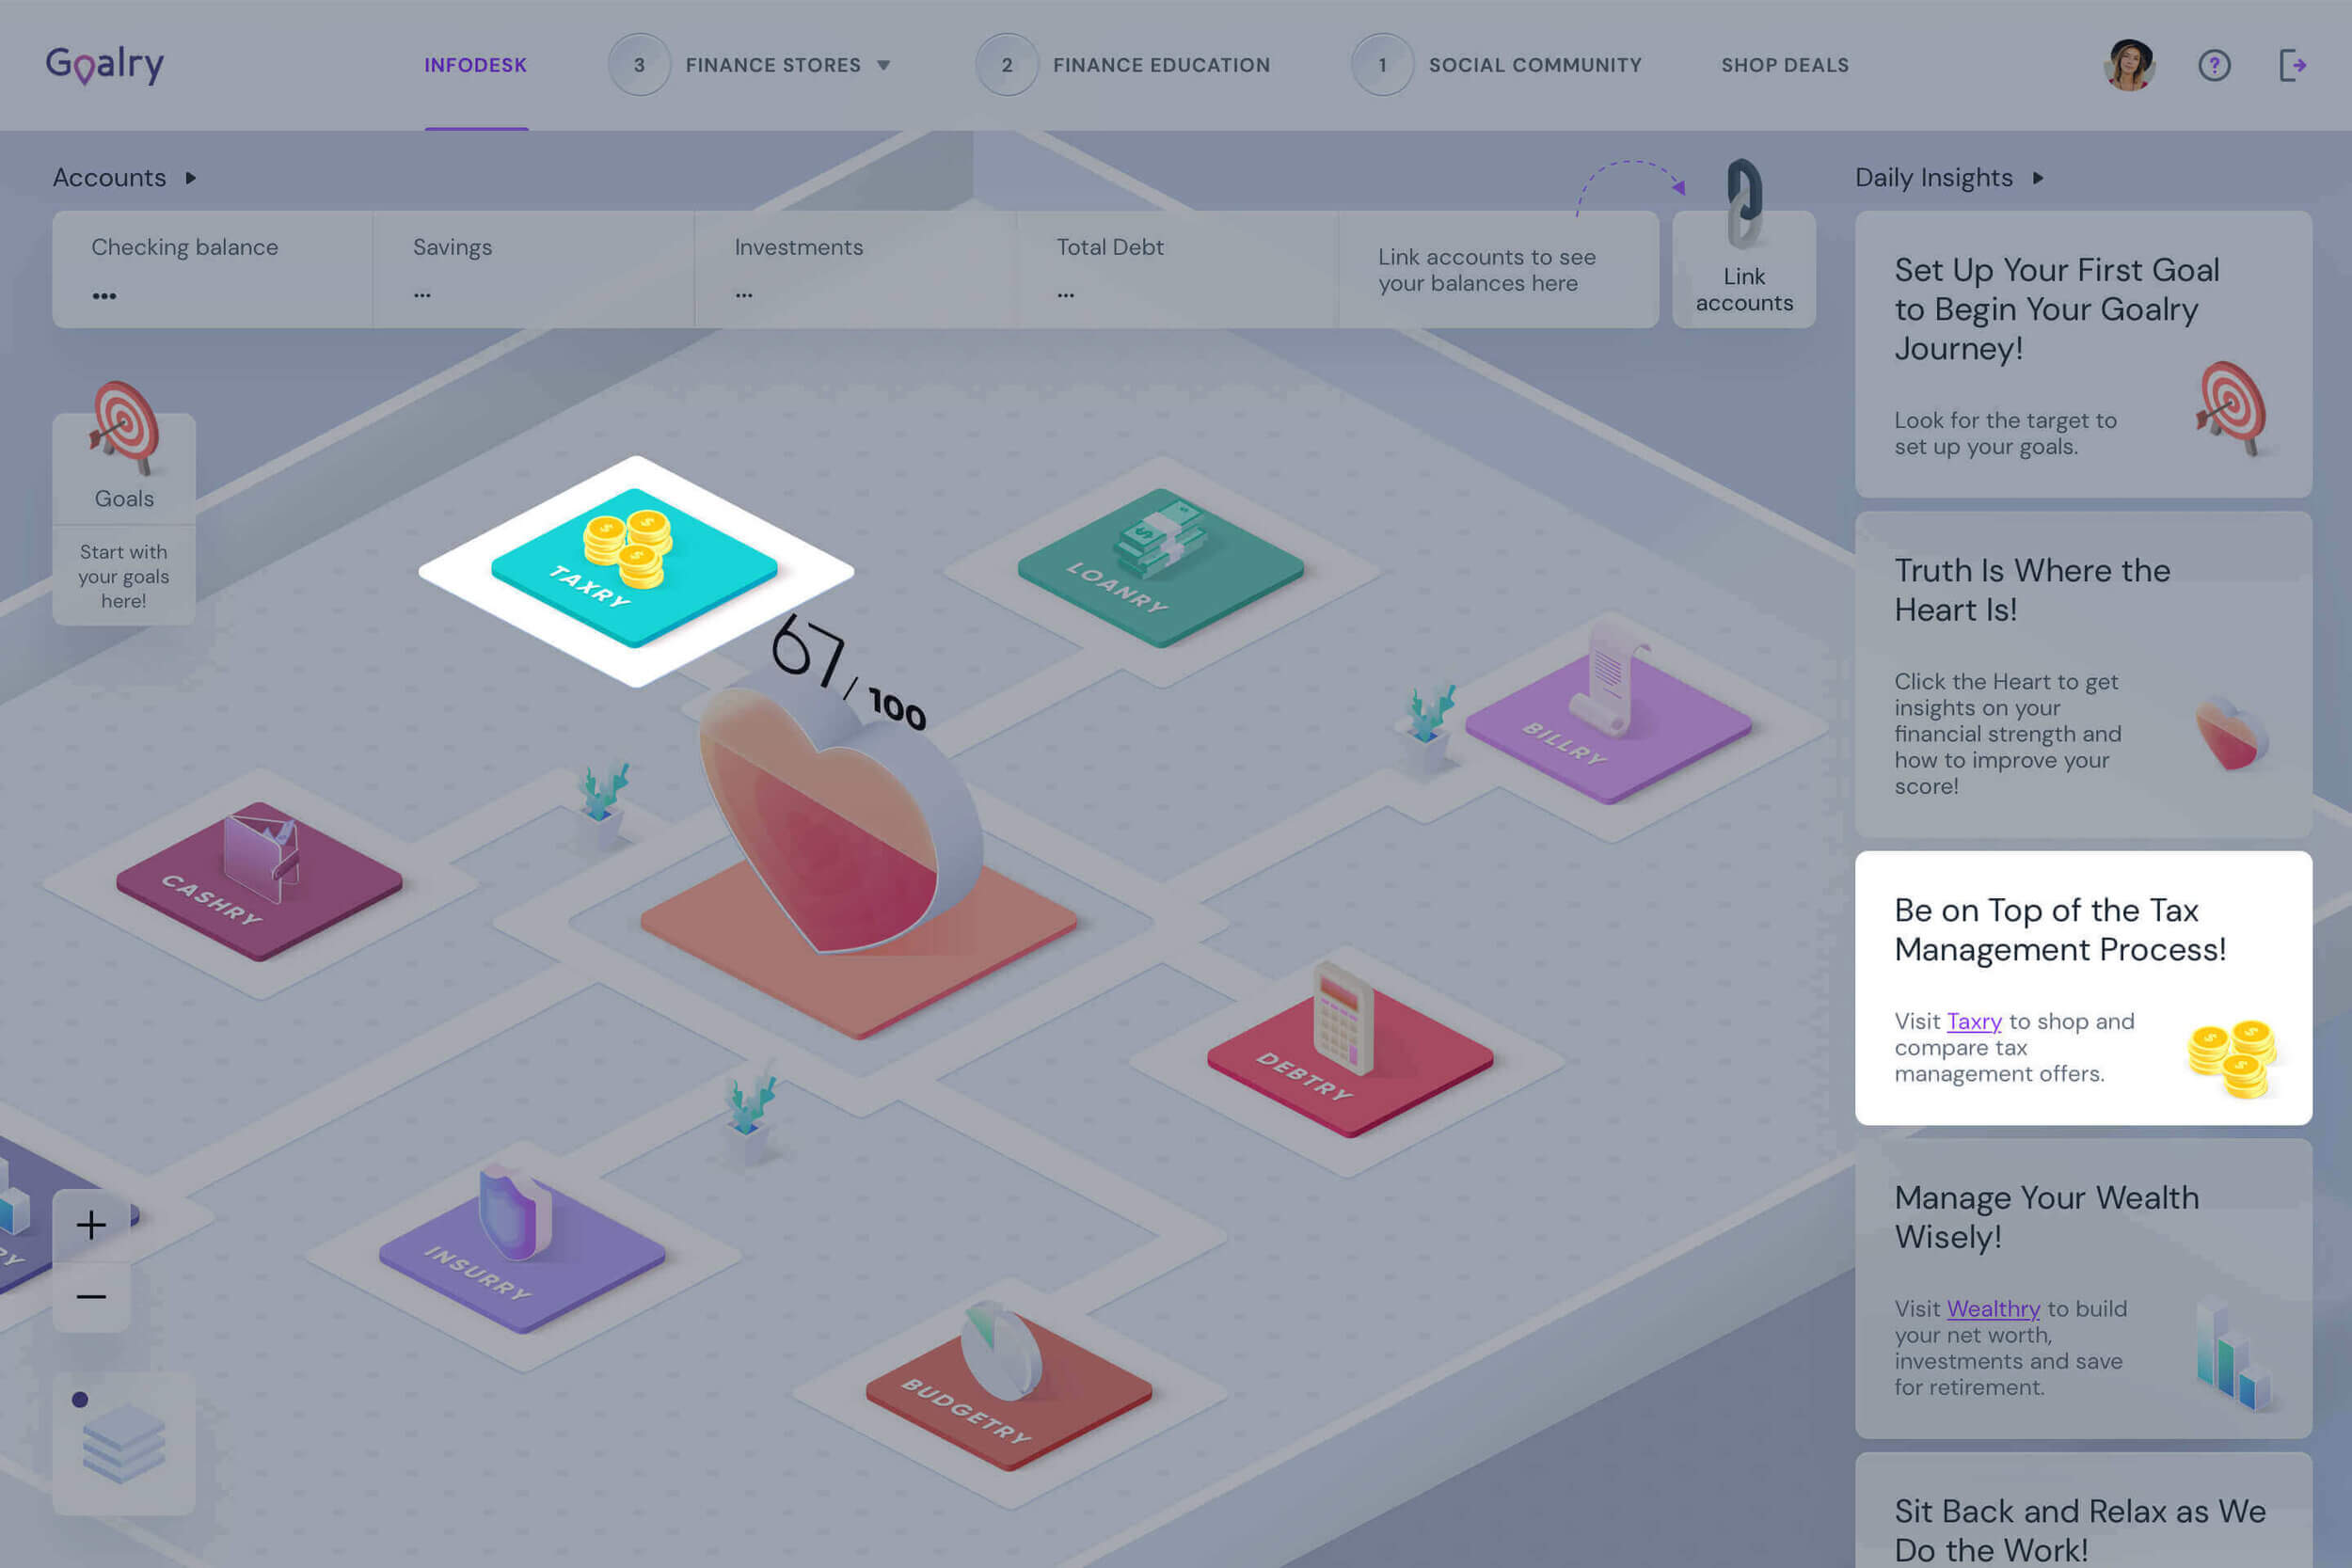2352x1568 pixels.
Task: Open the Shop Deals tab
Action: (1785, 65)
